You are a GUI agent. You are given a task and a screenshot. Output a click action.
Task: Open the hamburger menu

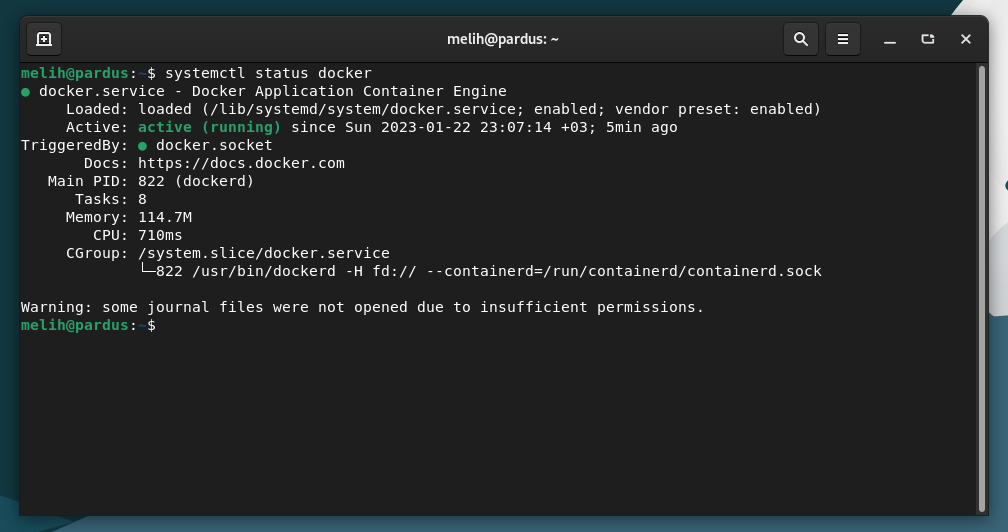coord(843,39)
